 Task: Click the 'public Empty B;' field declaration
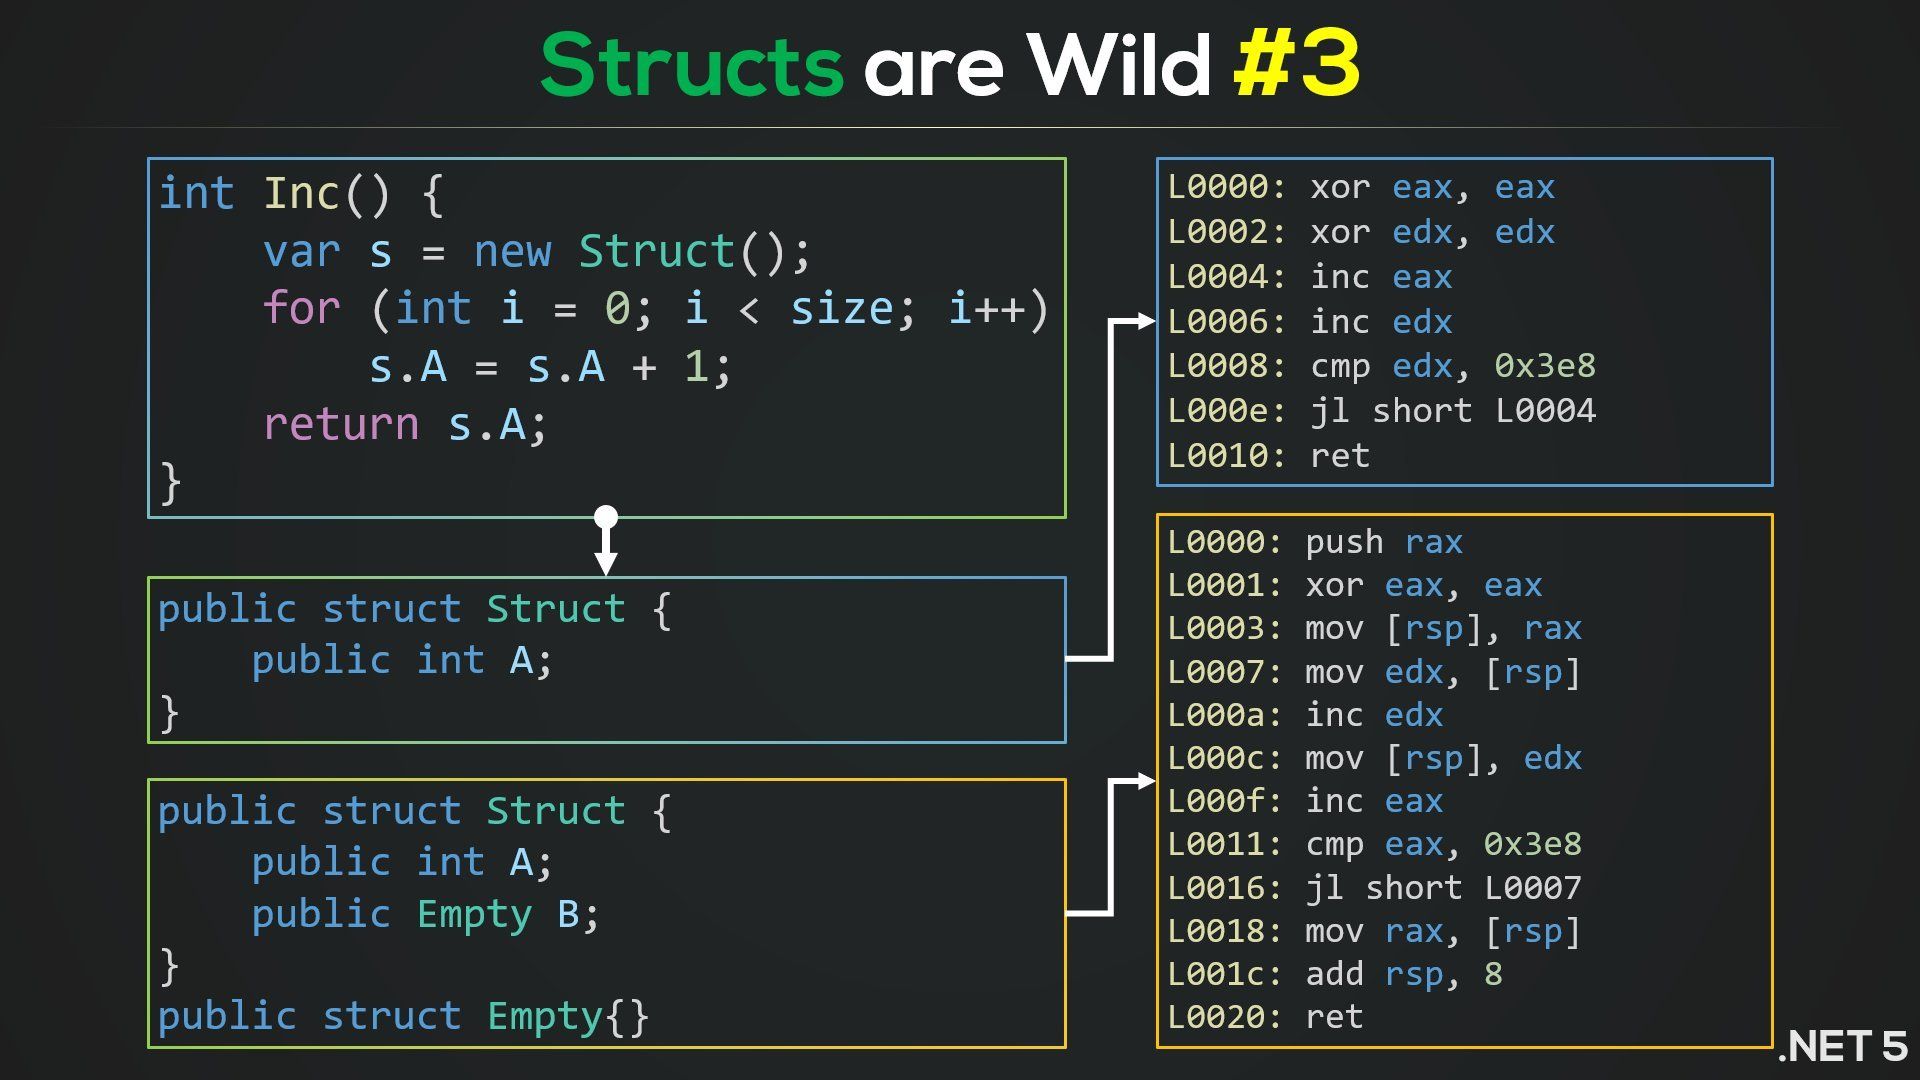click(x=425, y=914)
